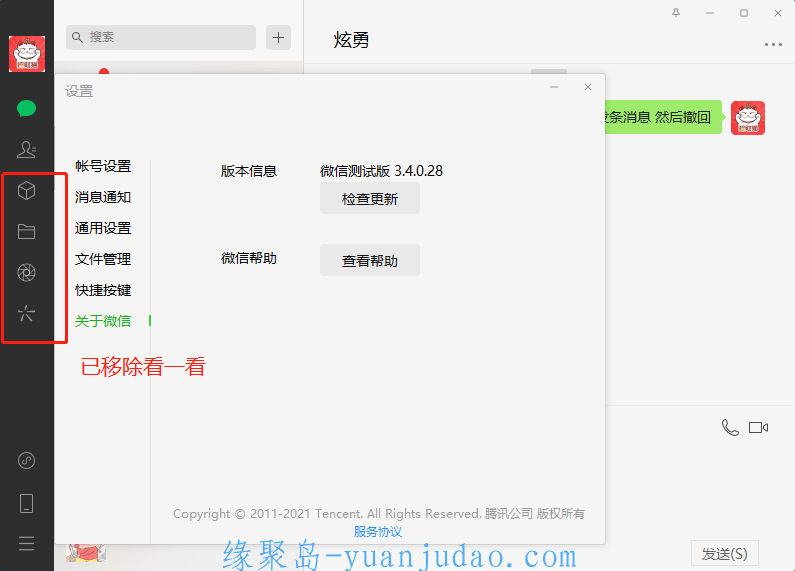Click the 查看帮助 button
The image size is (795, 571).
click(370, 260)
